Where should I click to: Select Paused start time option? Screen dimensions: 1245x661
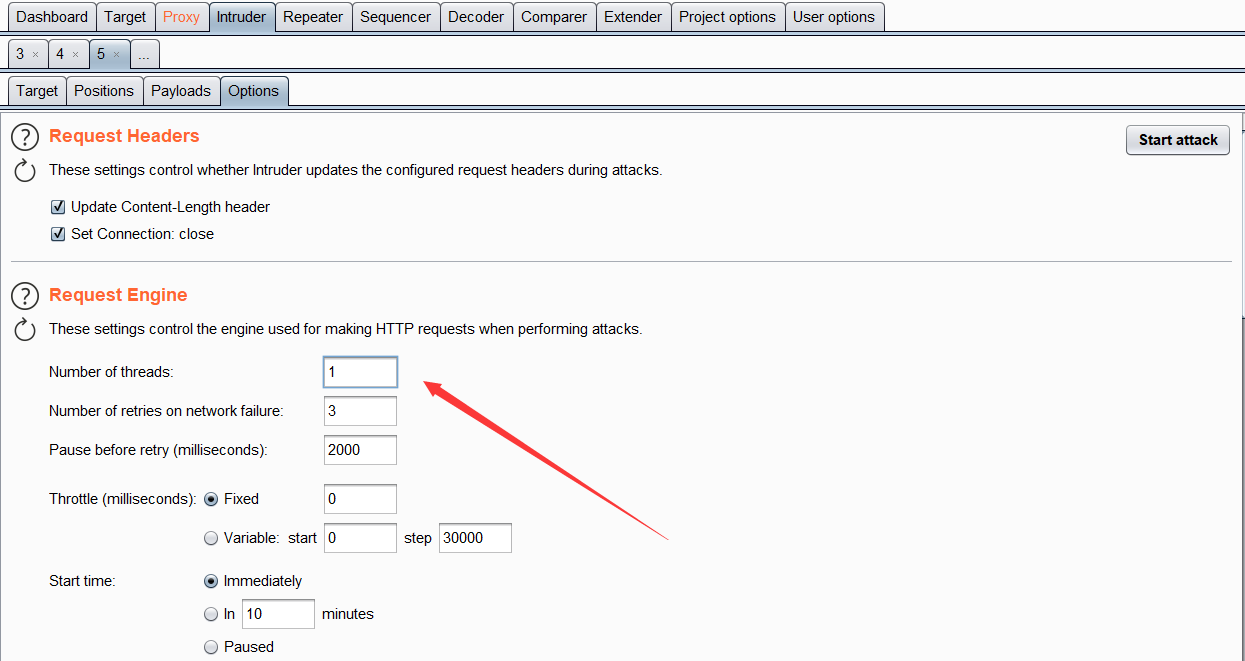pos(211,647)
